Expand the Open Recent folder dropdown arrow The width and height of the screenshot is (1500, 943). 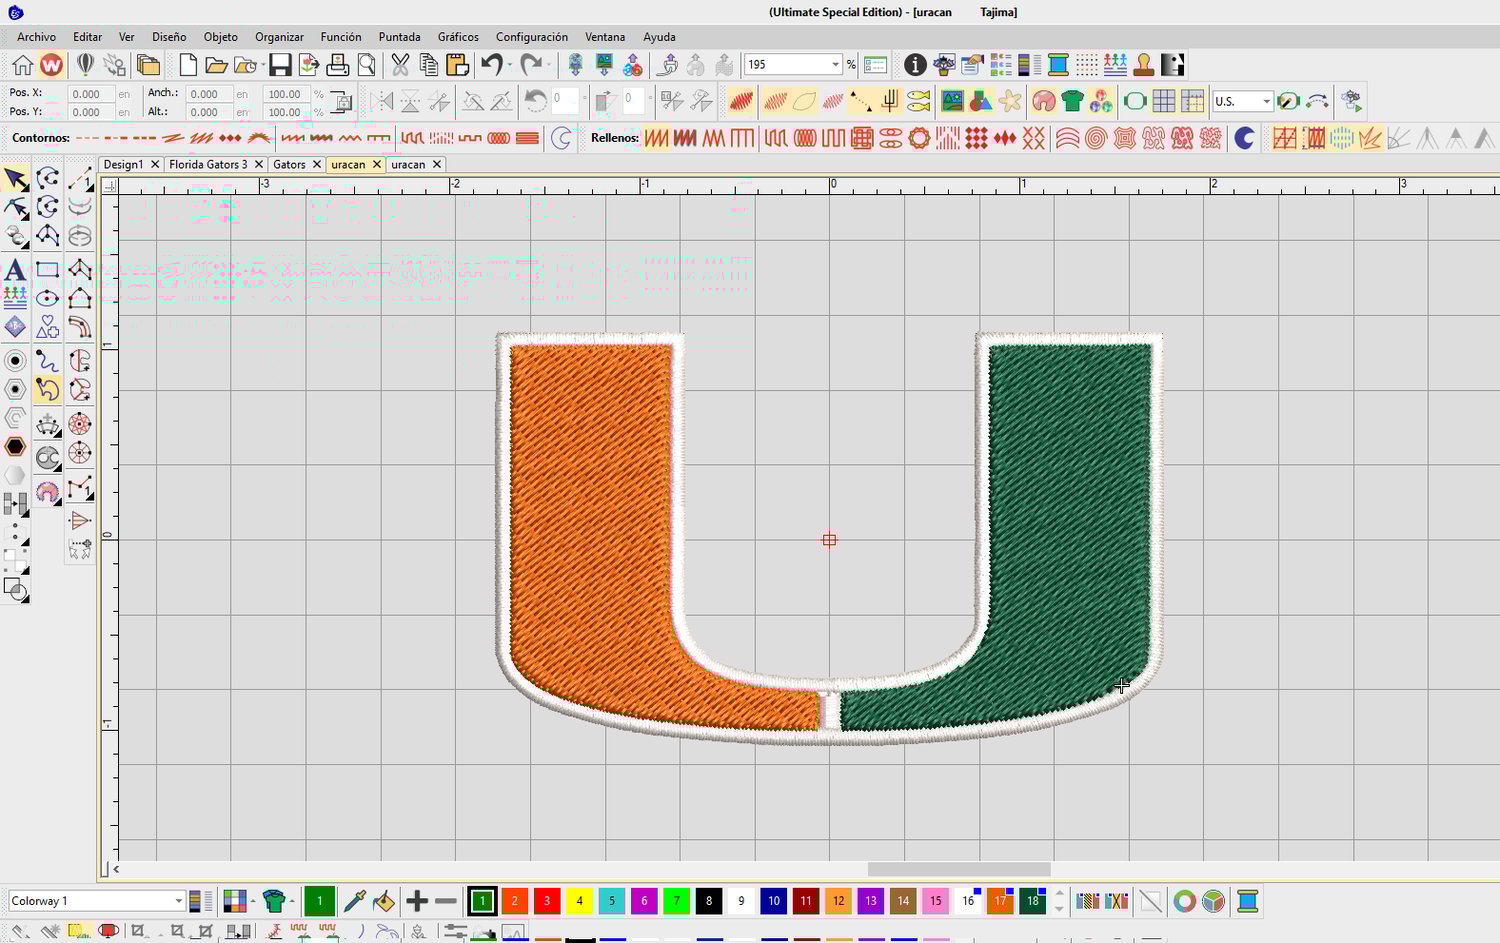click(x=262, y=65)
